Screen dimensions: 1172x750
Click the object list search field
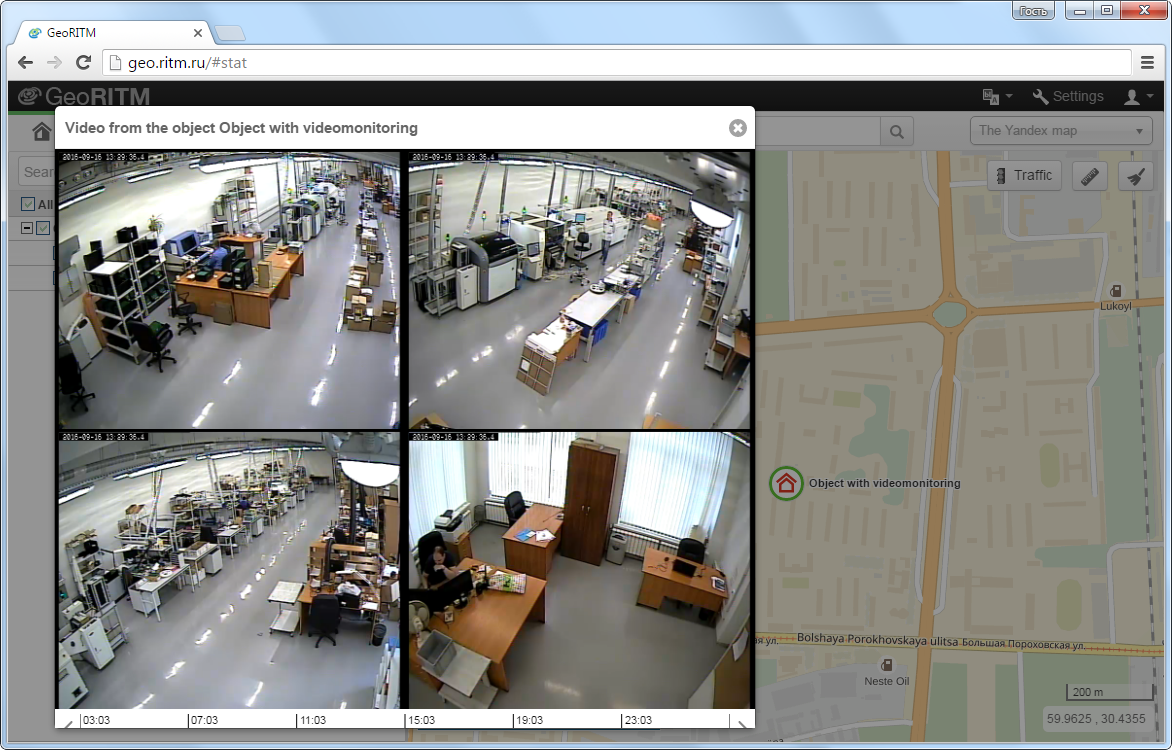click(37, 172)
